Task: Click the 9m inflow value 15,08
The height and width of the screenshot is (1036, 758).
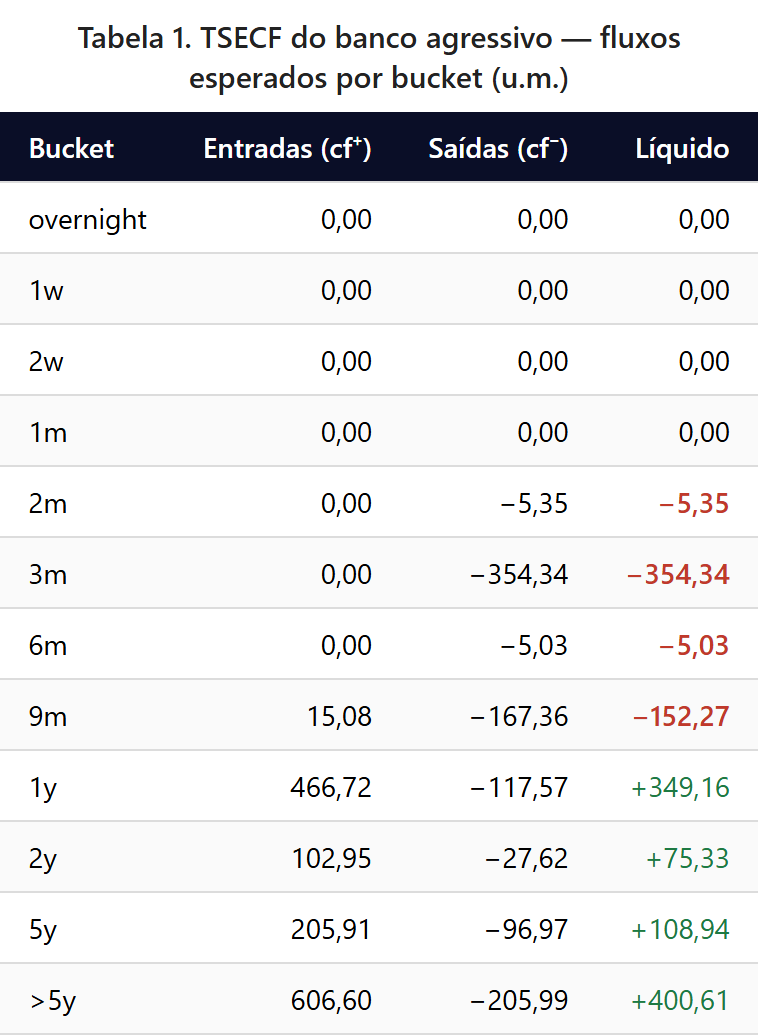Action: click(x=340, y=717)
